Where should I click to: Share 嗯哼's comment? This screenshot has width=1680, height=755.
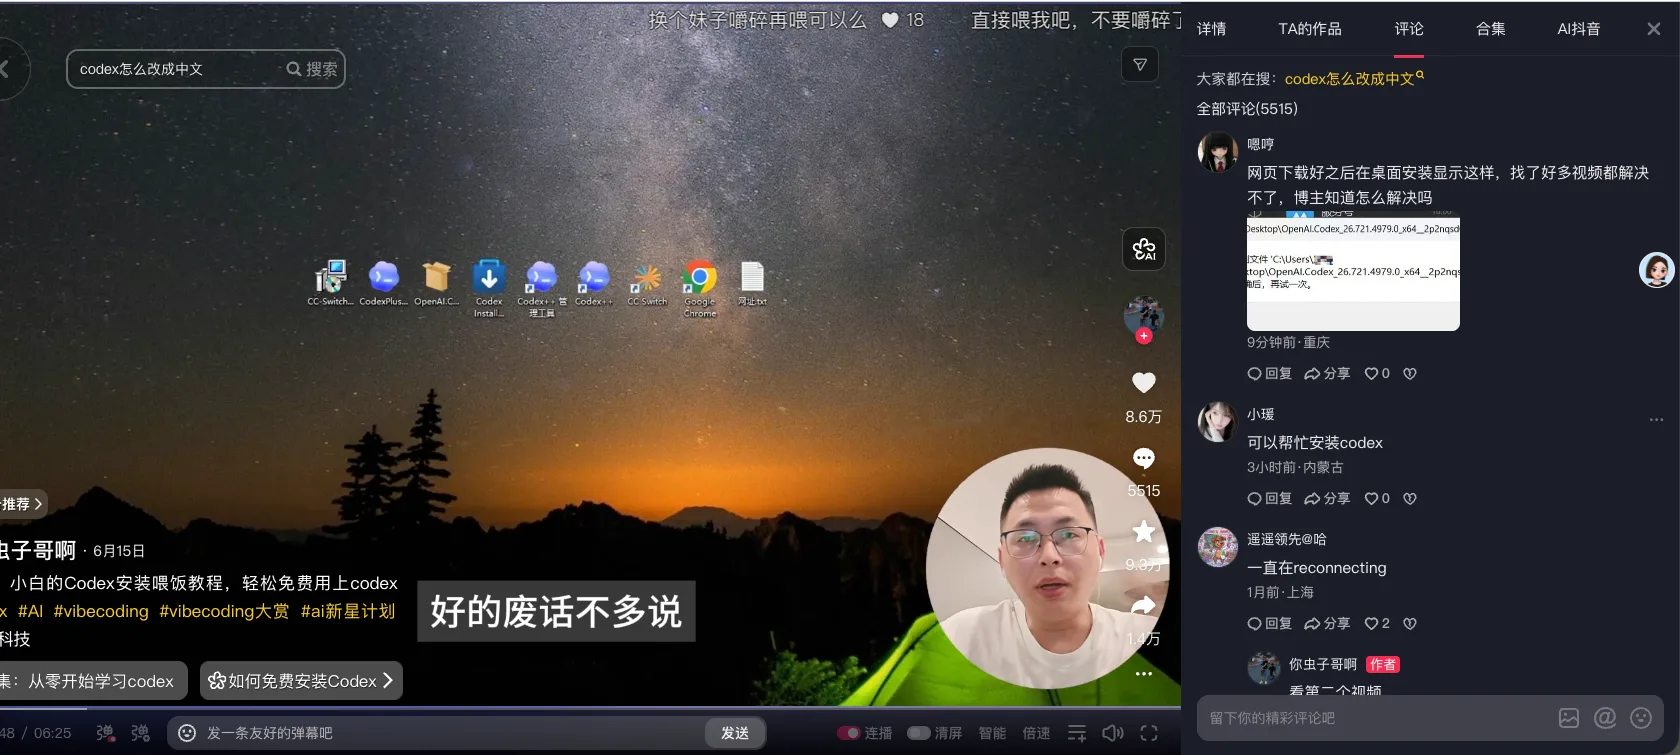(x=1327, y=373)
